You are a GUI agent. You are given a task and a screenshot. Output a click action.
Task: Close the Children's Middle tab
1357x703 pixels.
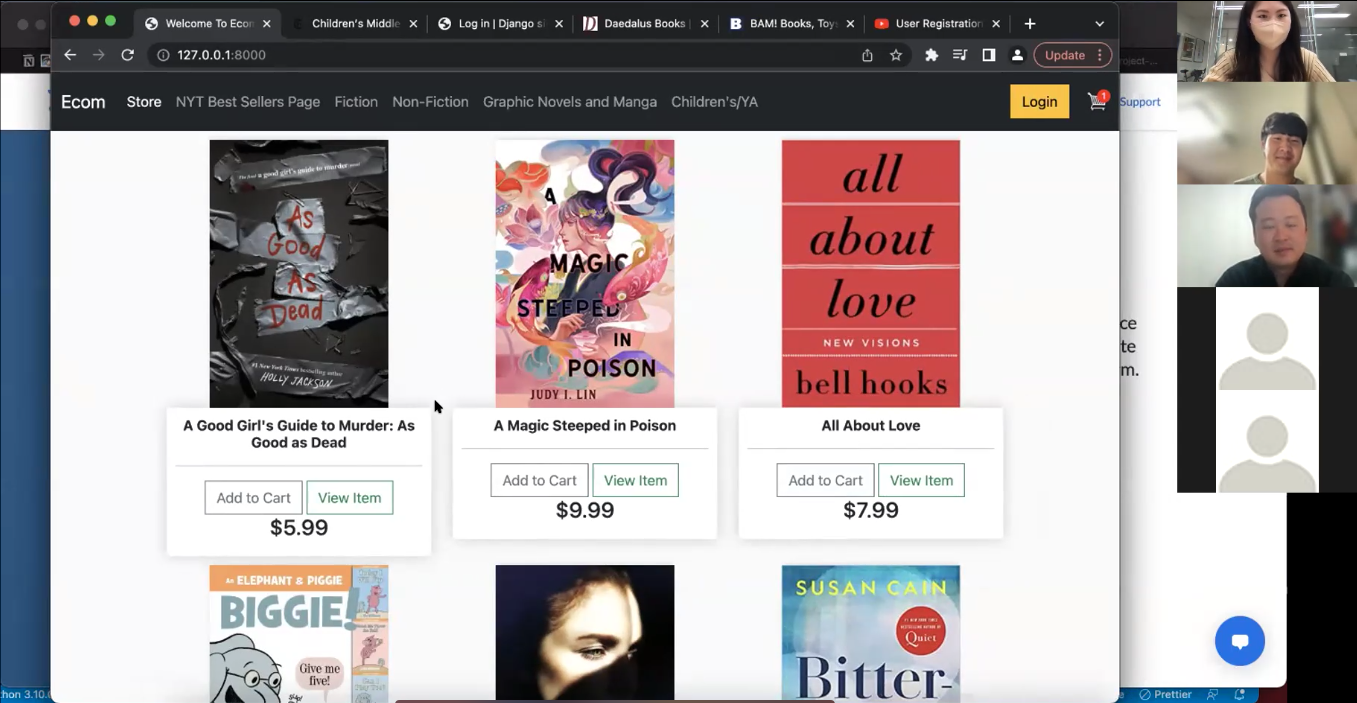413,23
